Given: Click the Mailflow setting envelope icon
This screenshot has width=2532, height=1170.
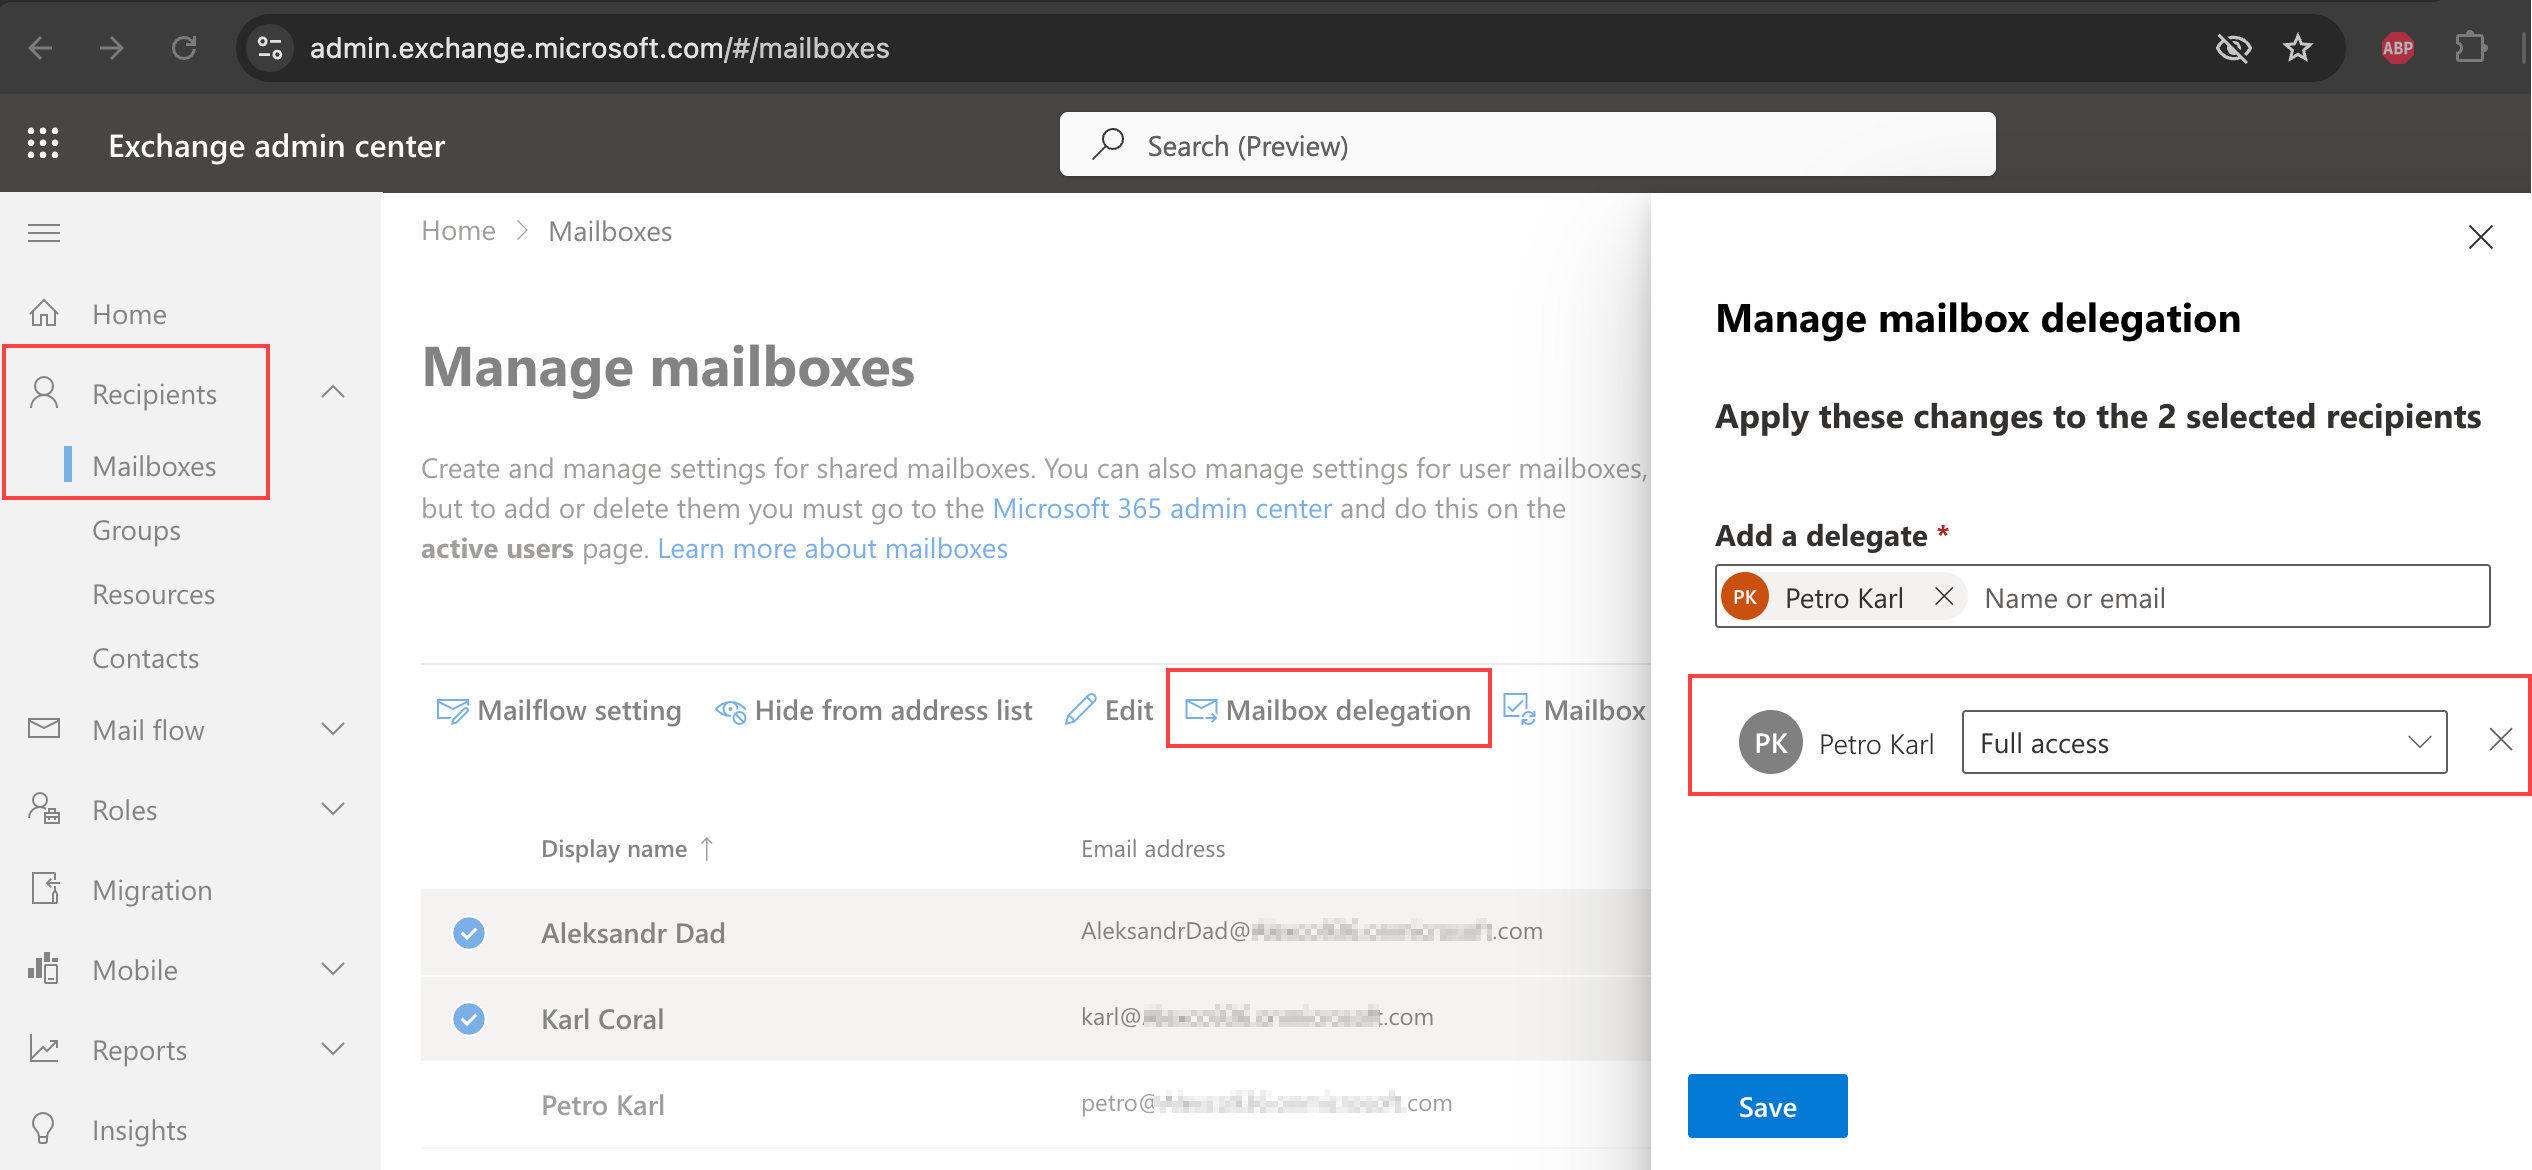Looking at the screenshot, I should (x=452, y=711).
